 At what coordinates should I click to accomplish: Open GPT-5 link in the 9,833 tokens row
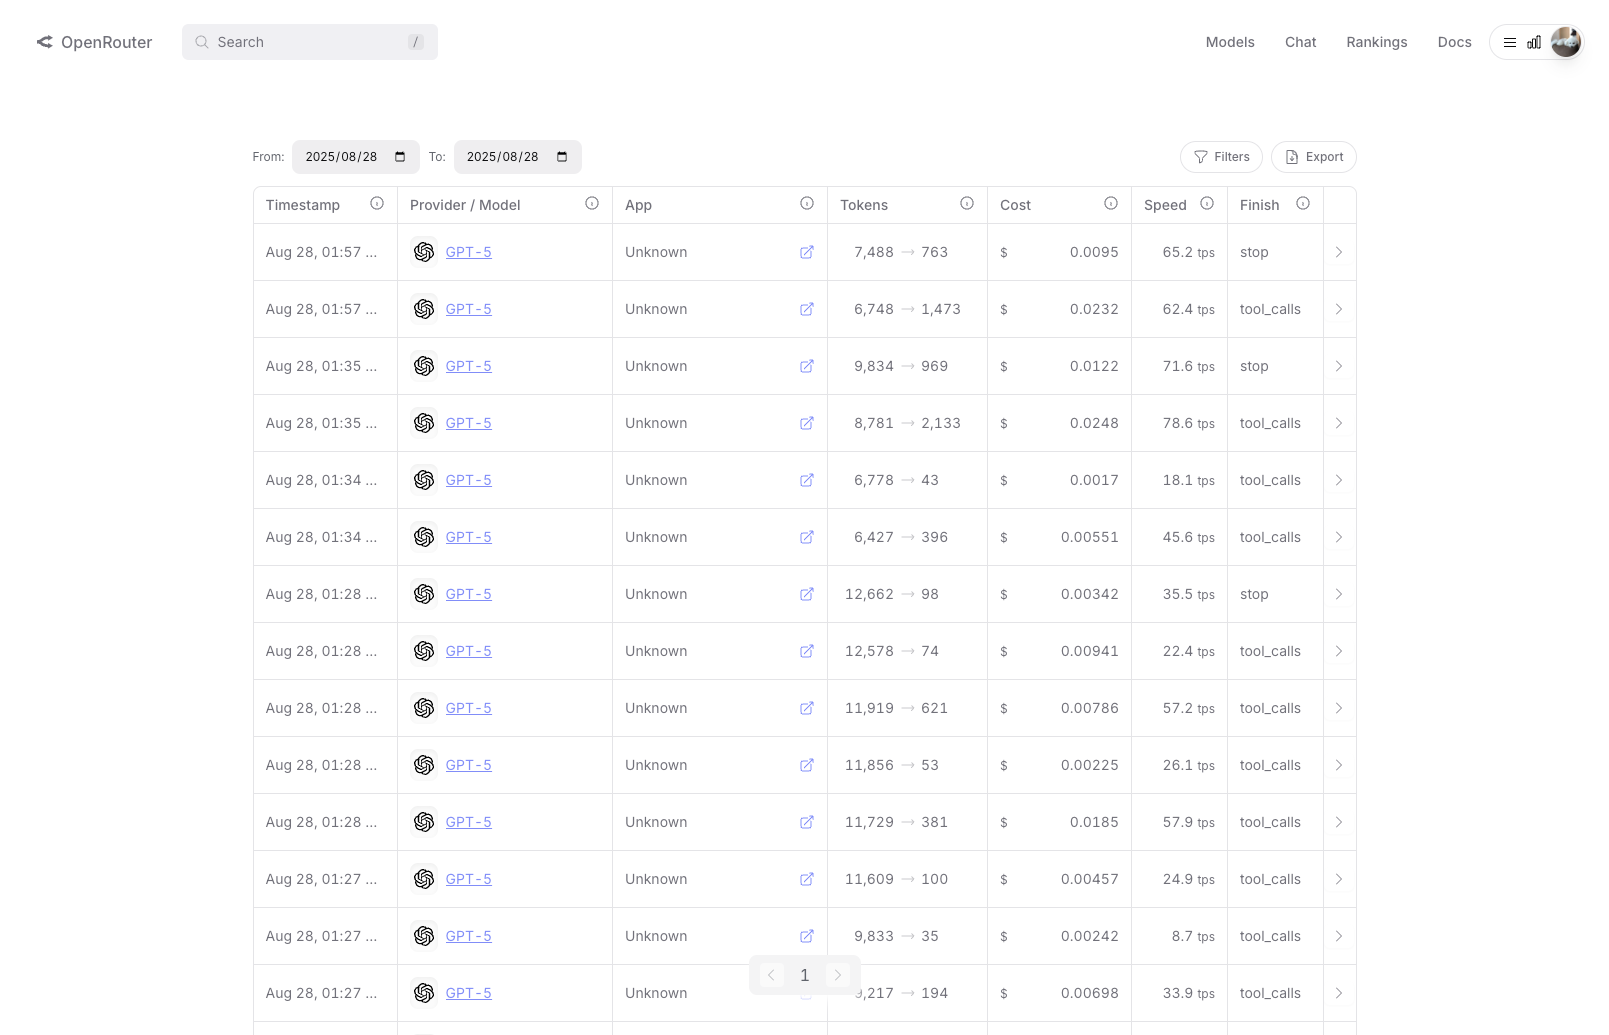468,936
